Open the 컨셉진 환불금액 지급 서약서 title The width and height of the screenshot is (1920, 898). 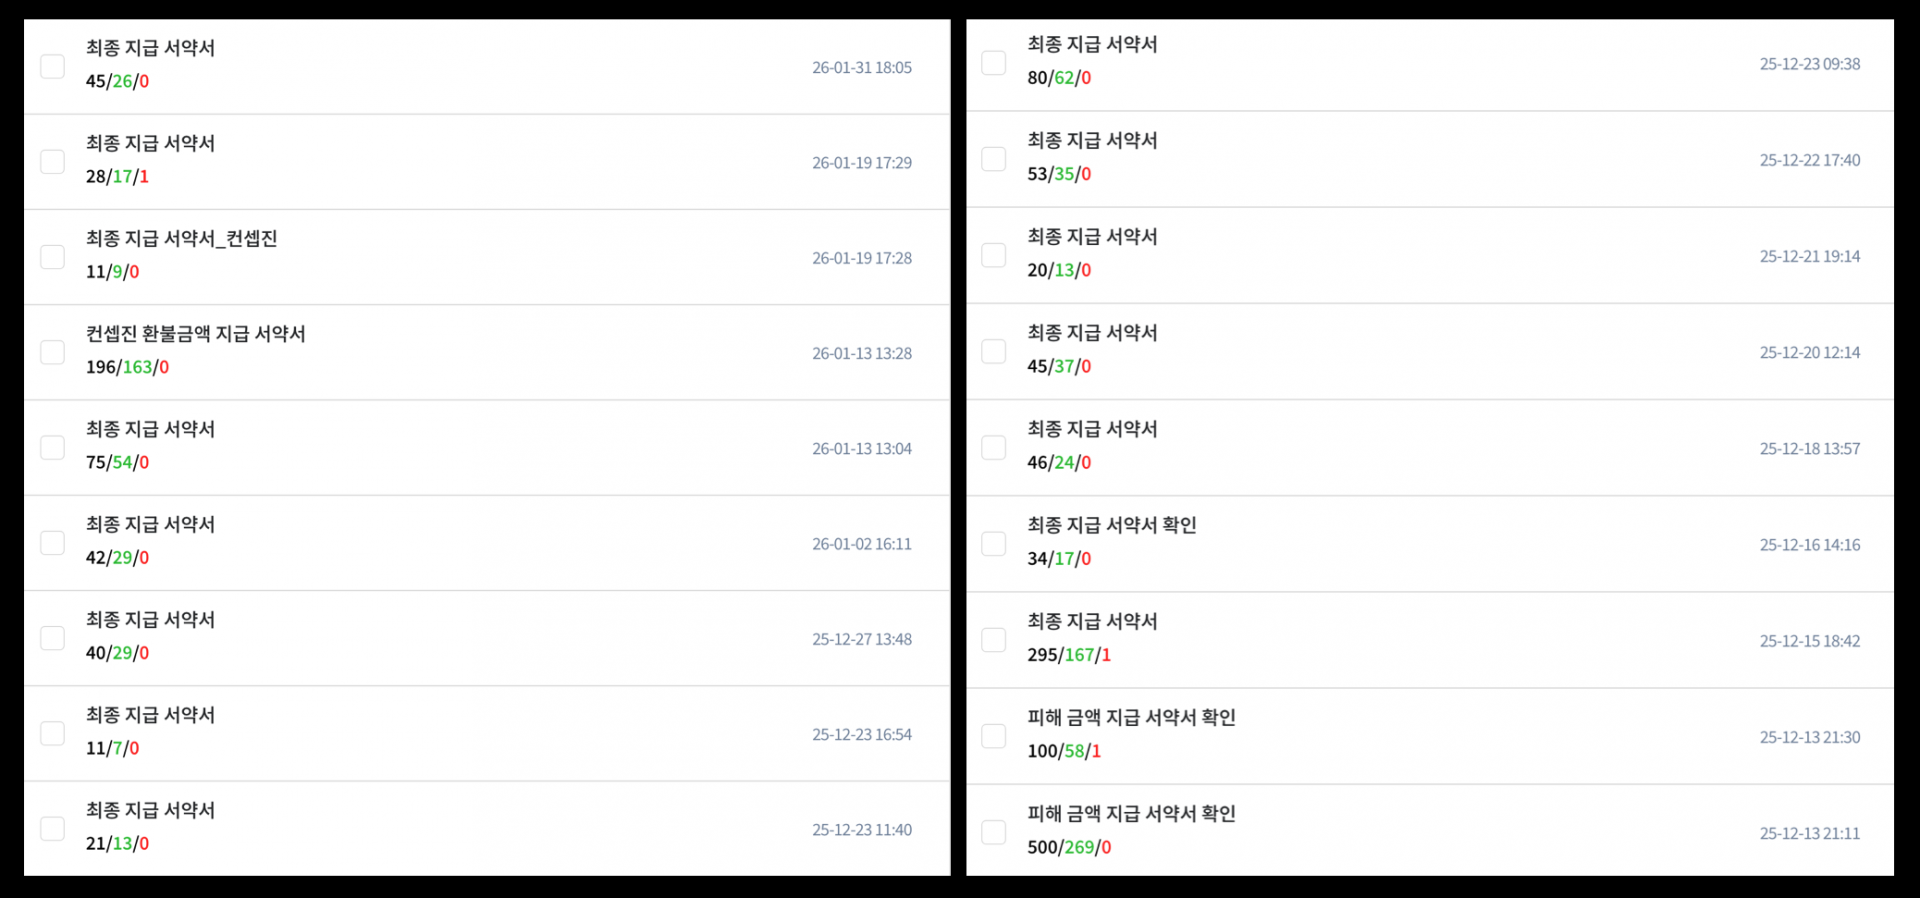195,334
